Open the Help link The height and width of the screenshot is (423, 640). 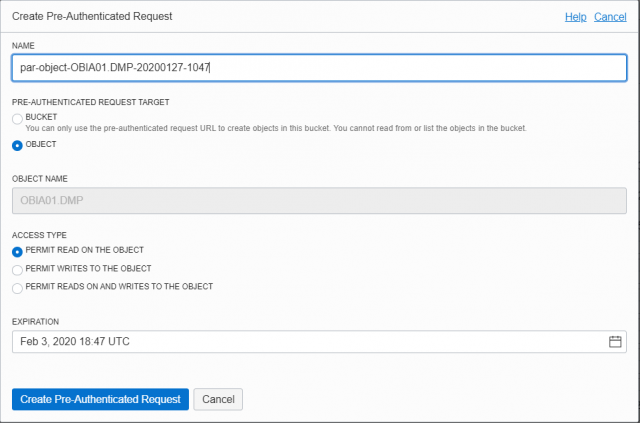576,17
